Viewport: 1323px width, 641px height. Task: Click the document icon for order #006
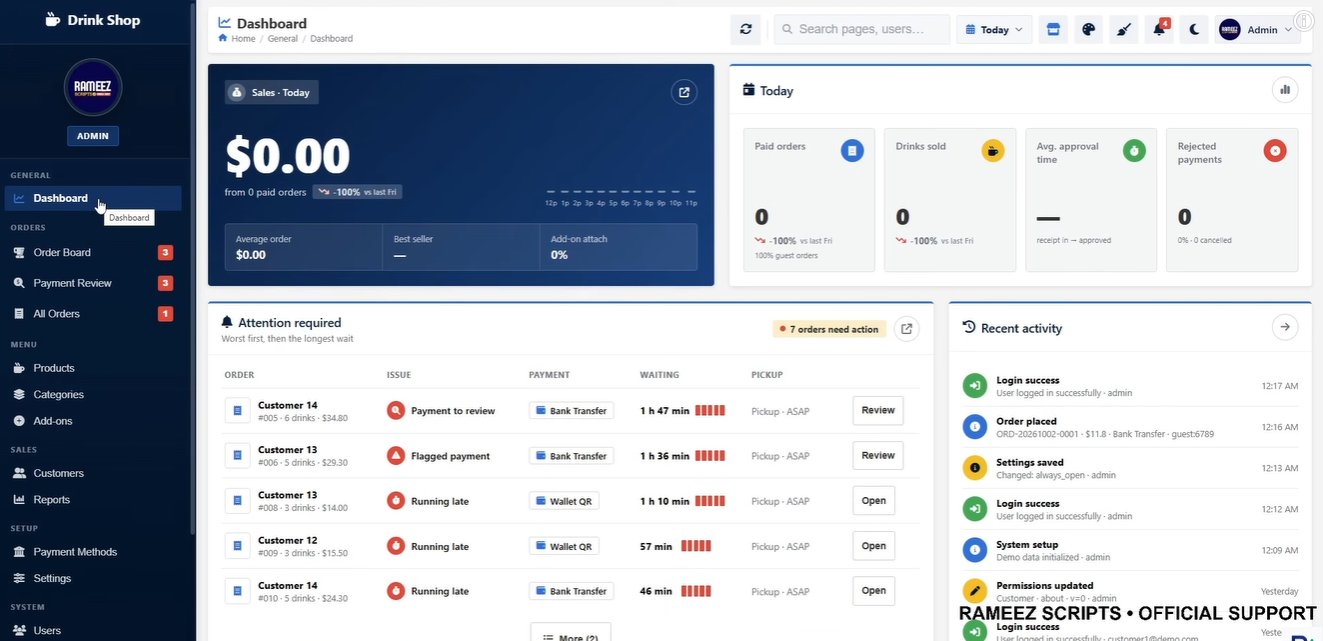[x=237, y=455]
